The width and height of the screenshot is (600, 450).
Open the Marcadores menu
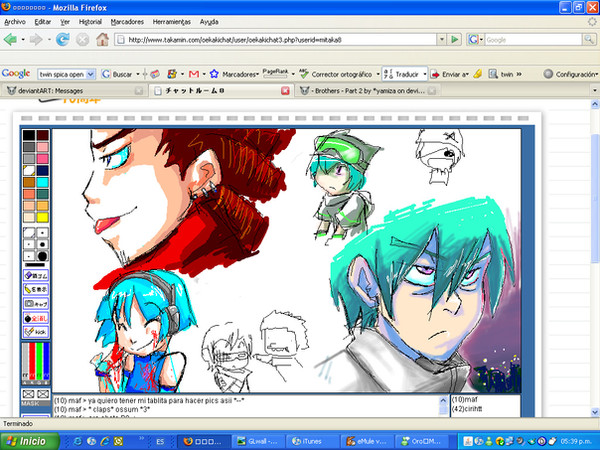pyautogui.click(x=127, y=22)
